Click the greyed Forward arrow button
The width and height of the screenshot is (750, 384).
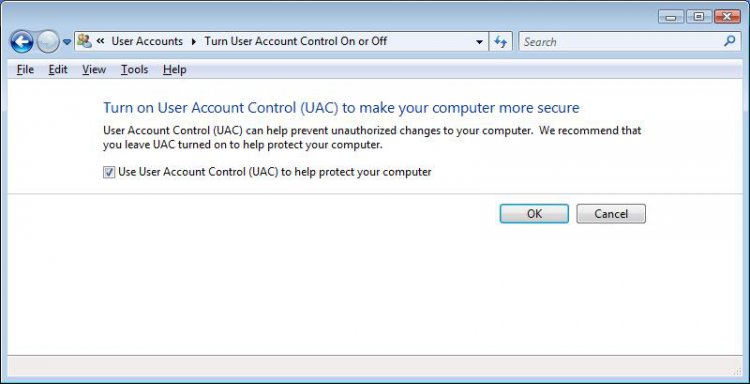point(48,42)
